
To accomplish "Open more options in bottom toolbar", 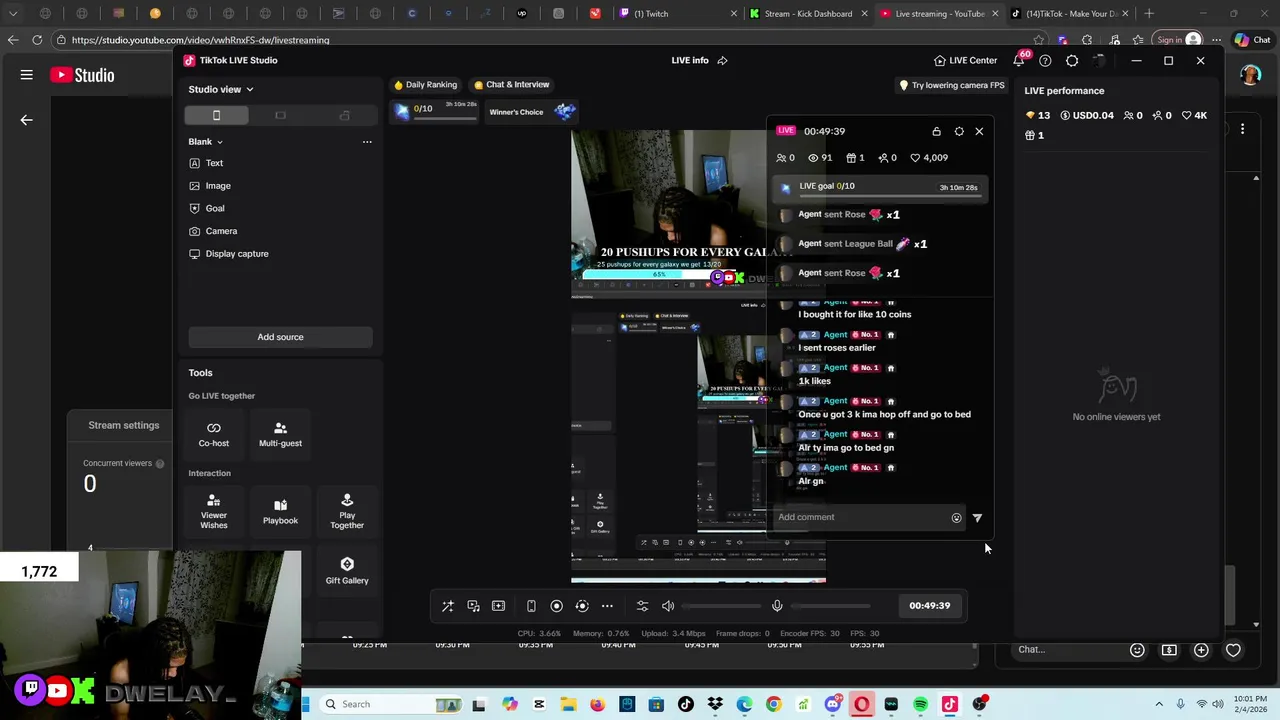I will tap(607, 606).
